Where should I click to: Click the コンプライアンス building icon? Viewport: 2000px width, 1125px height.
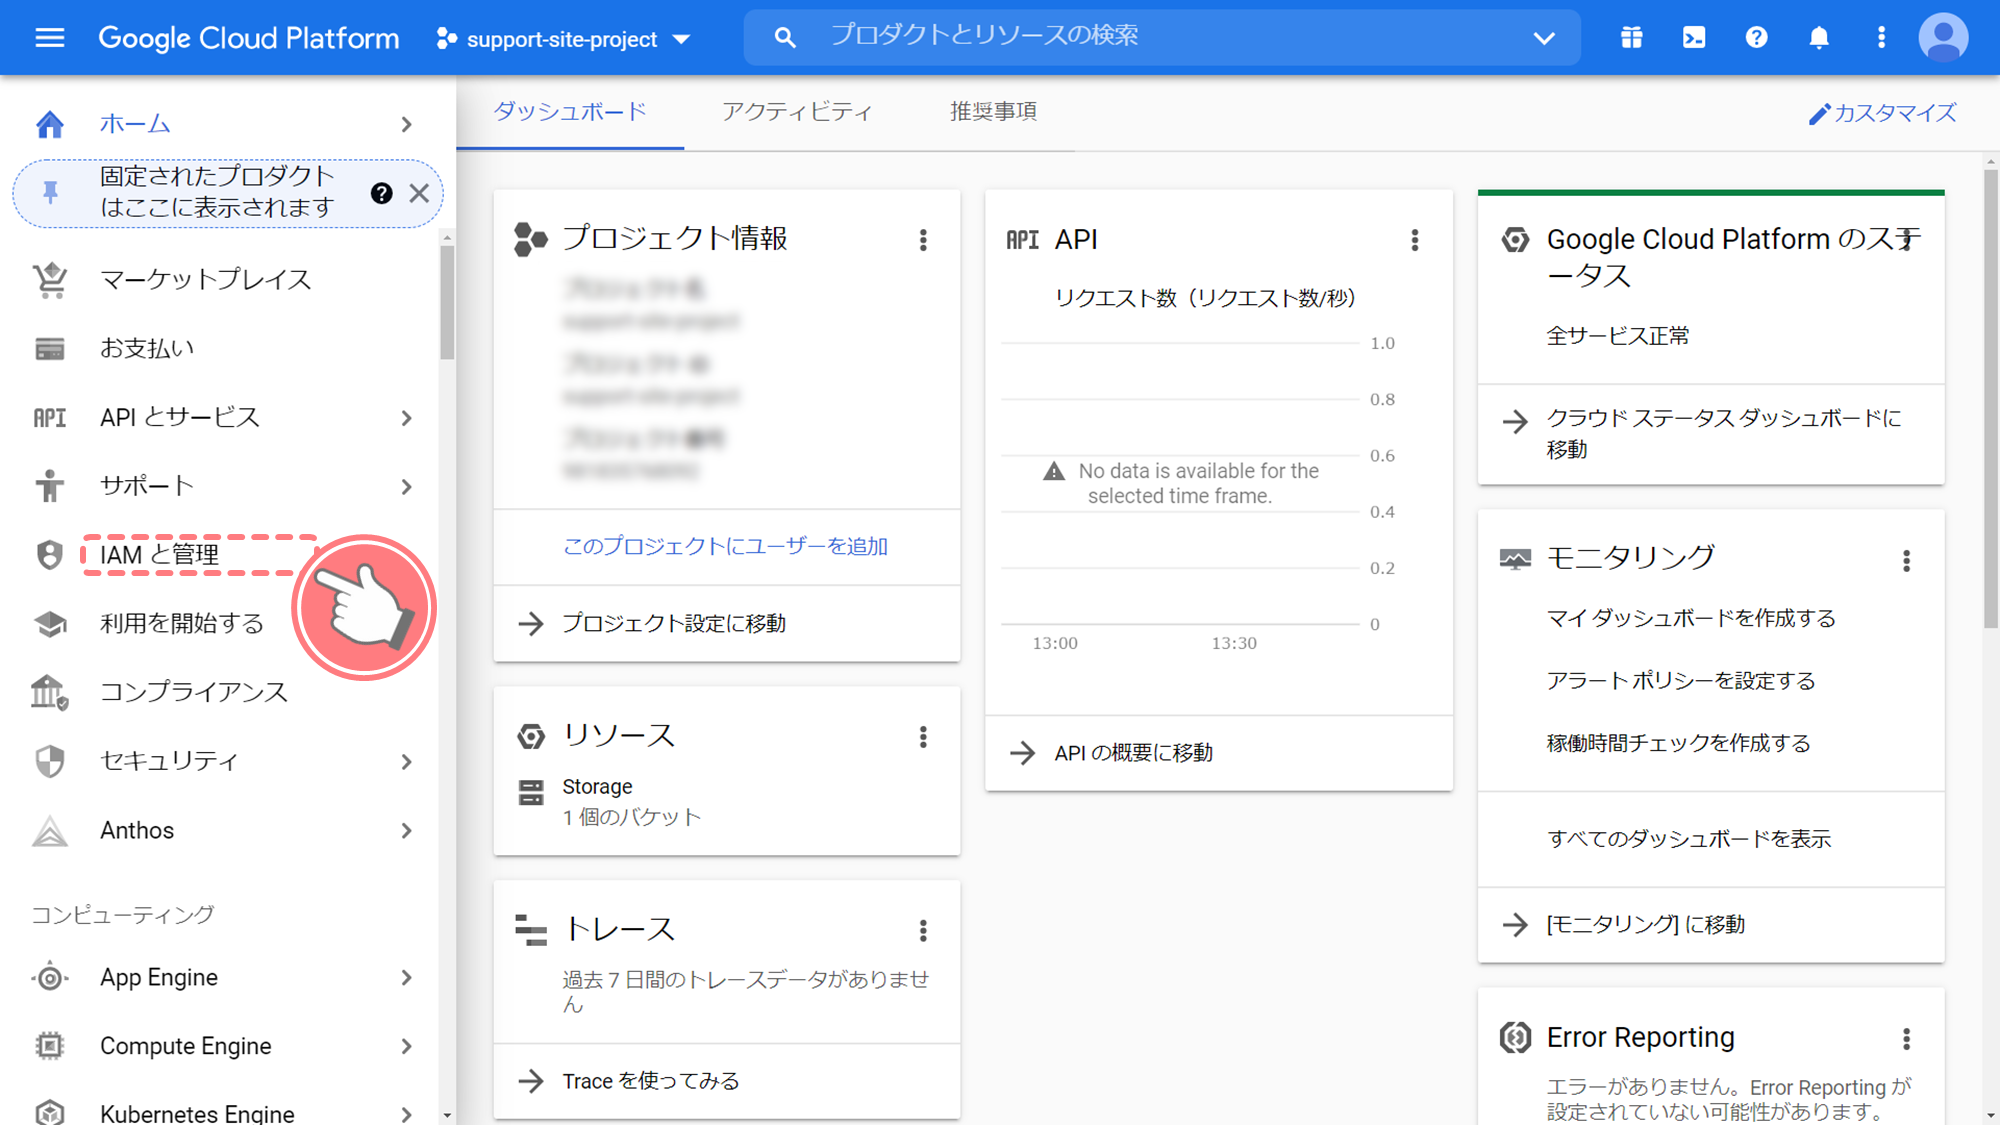point(49,692)
